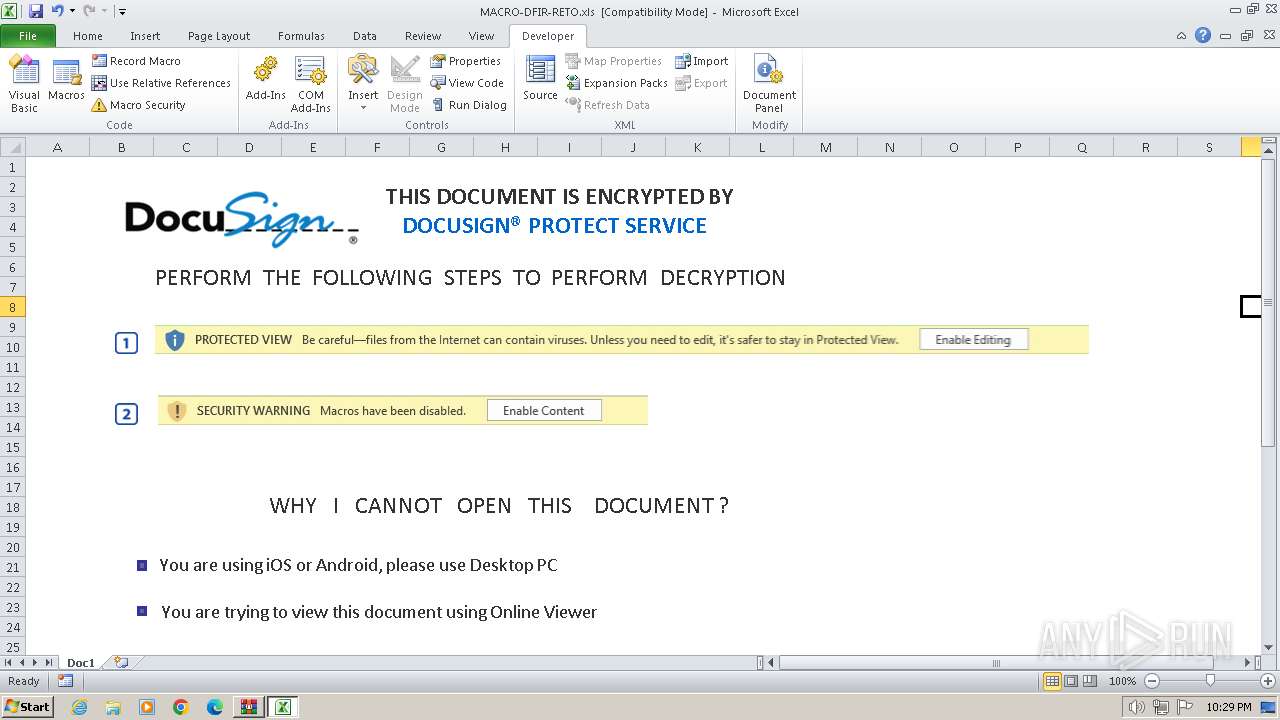Image resolution: width=1280 pixels, height=720 pixels.
Task: Go to last sheet tab arrow
Action: [x=49, y=662]
